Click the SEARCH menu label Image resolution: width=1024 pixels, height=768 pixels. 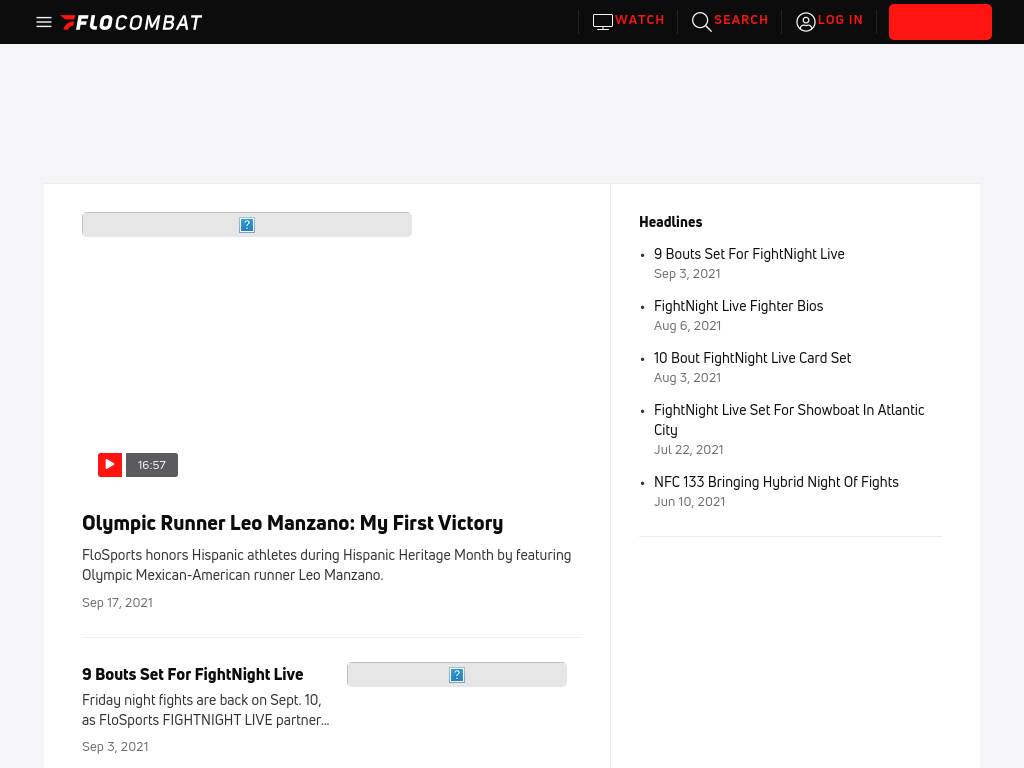click(x=741, y=20)
